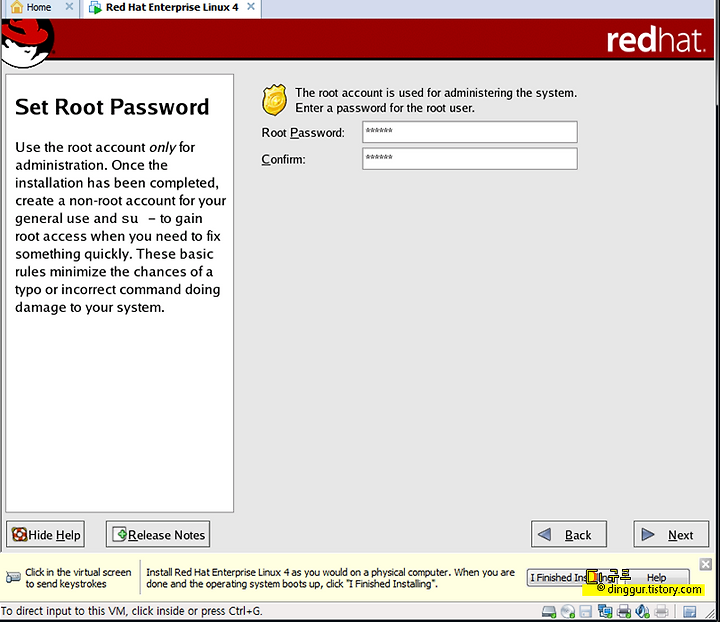This screenshot has width=720, height=622.
Task: Click the Hide Help button
Action: 45,534
